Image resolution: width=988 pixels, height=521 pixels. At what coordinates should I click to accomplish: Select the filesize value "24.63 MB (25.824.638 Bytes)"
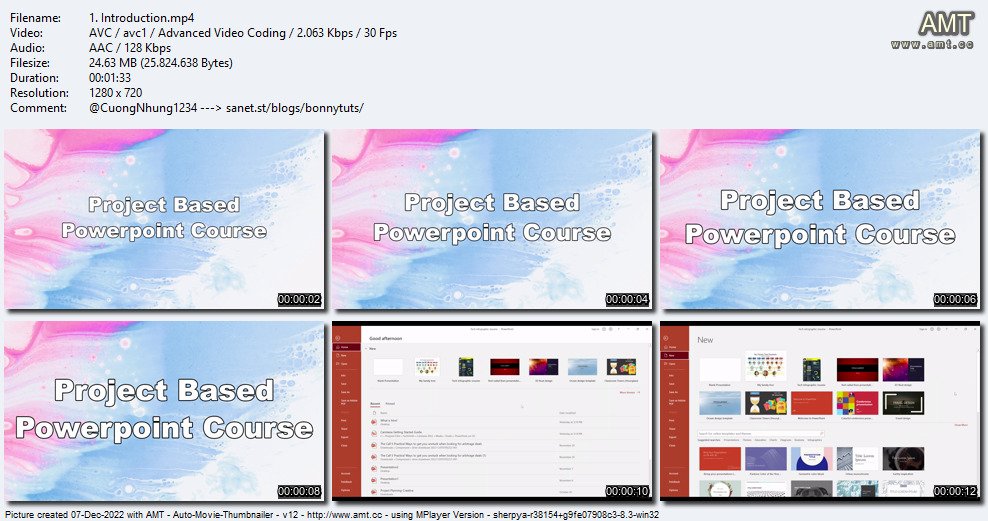tap(161, 63)
